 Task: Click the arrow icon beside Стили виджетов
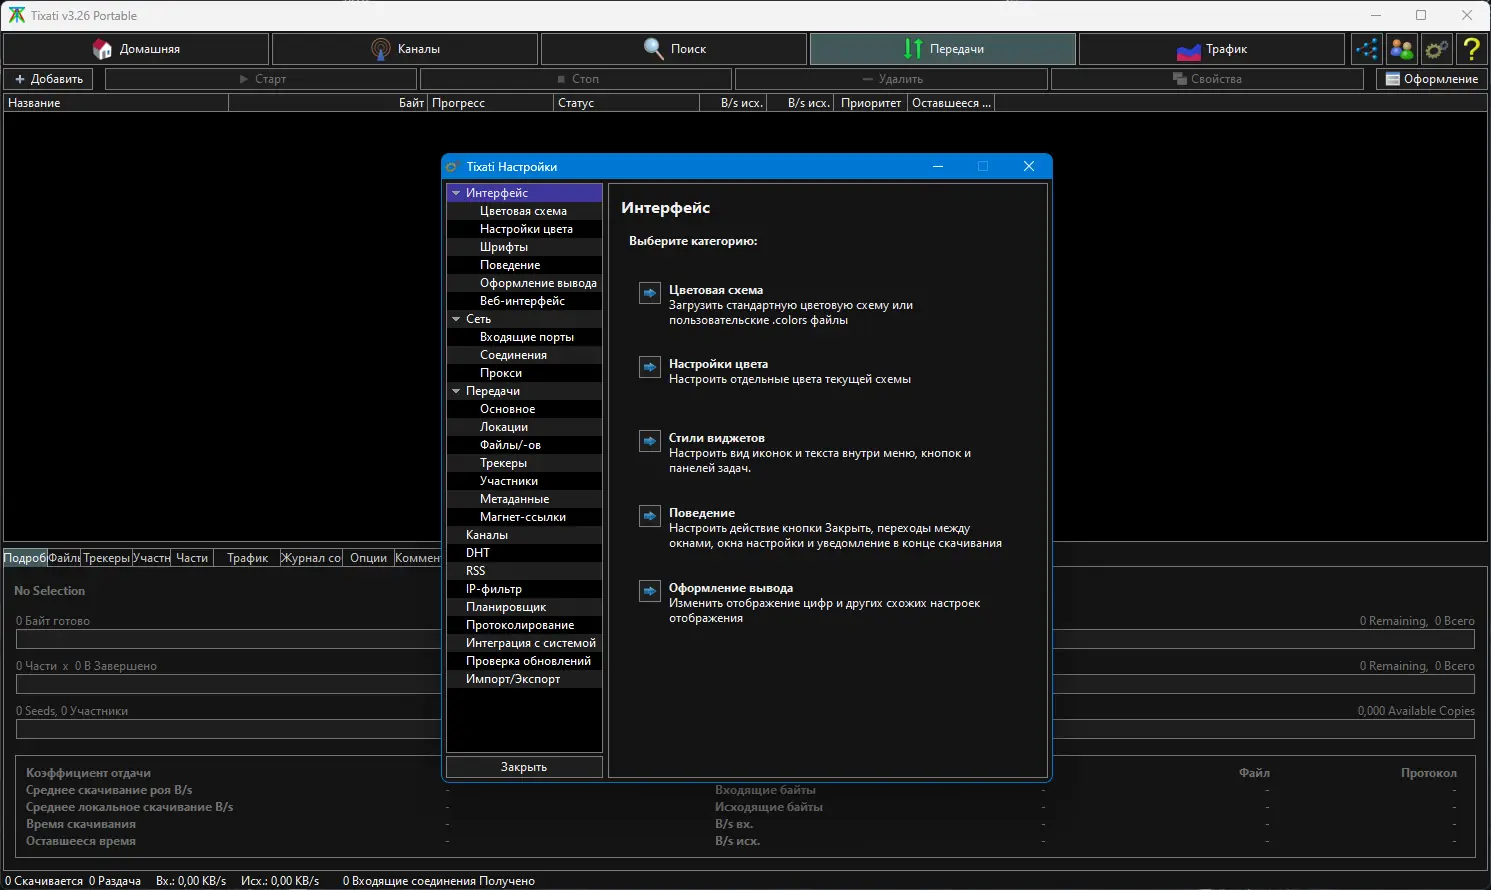tap(650, 441)
